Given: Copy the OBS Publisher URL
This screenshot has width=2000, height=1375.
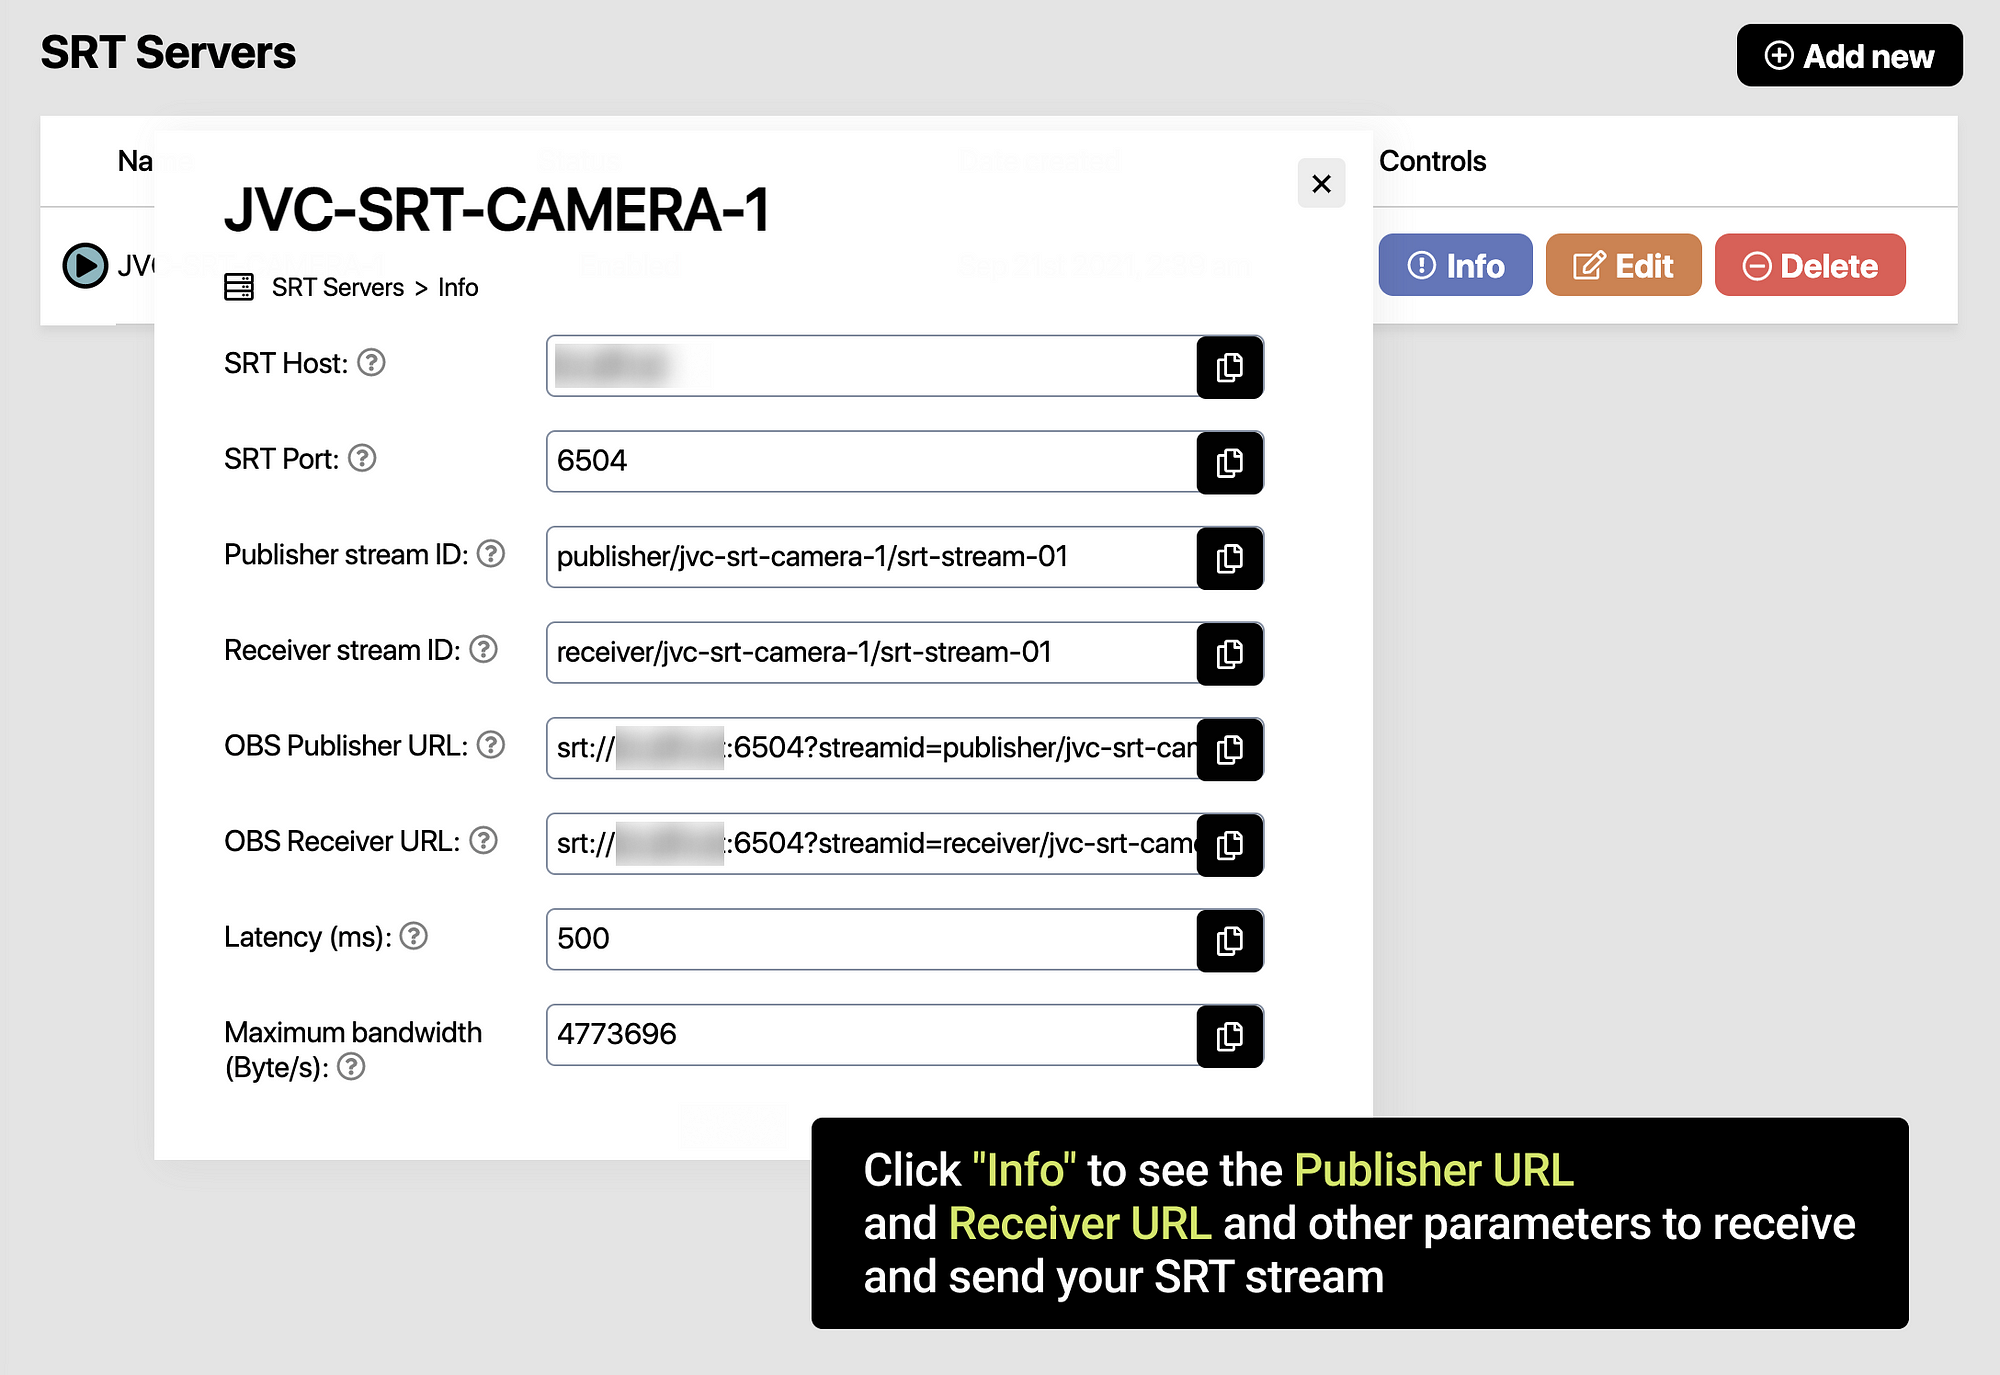Looking at the screenshot, I should 1229,749.
